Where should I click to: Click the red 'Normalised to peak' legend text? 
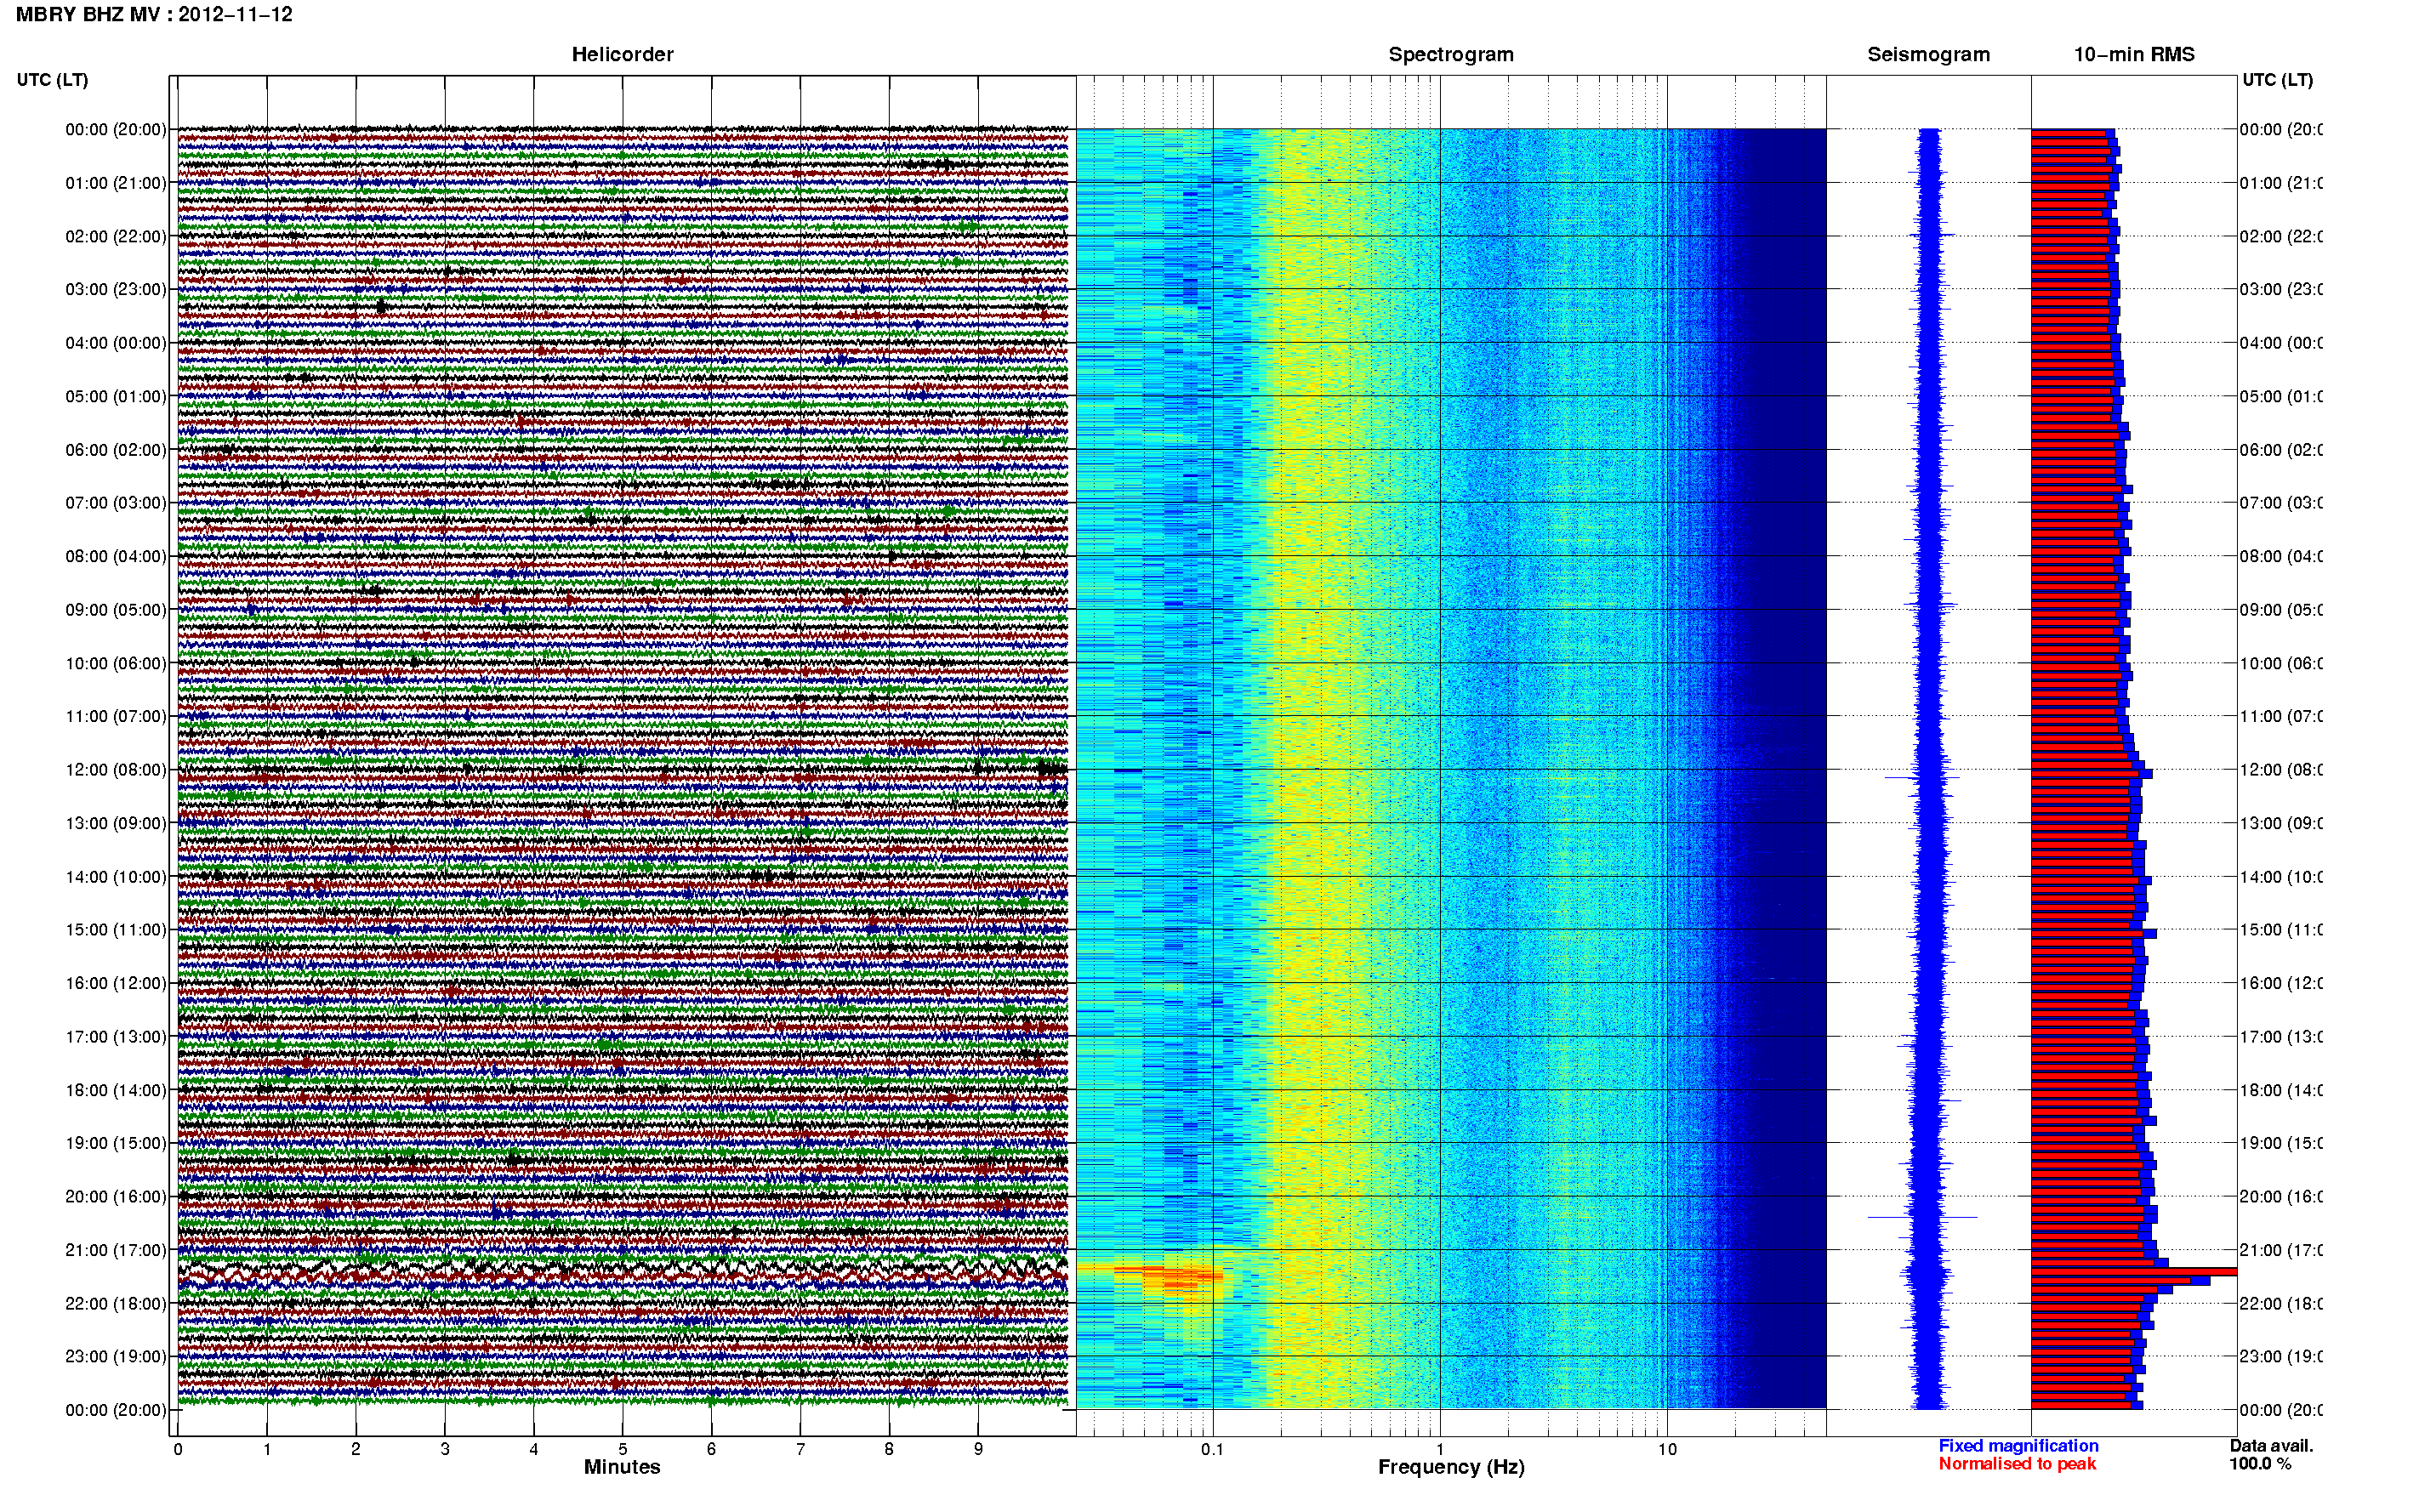click(2017, 1464)
